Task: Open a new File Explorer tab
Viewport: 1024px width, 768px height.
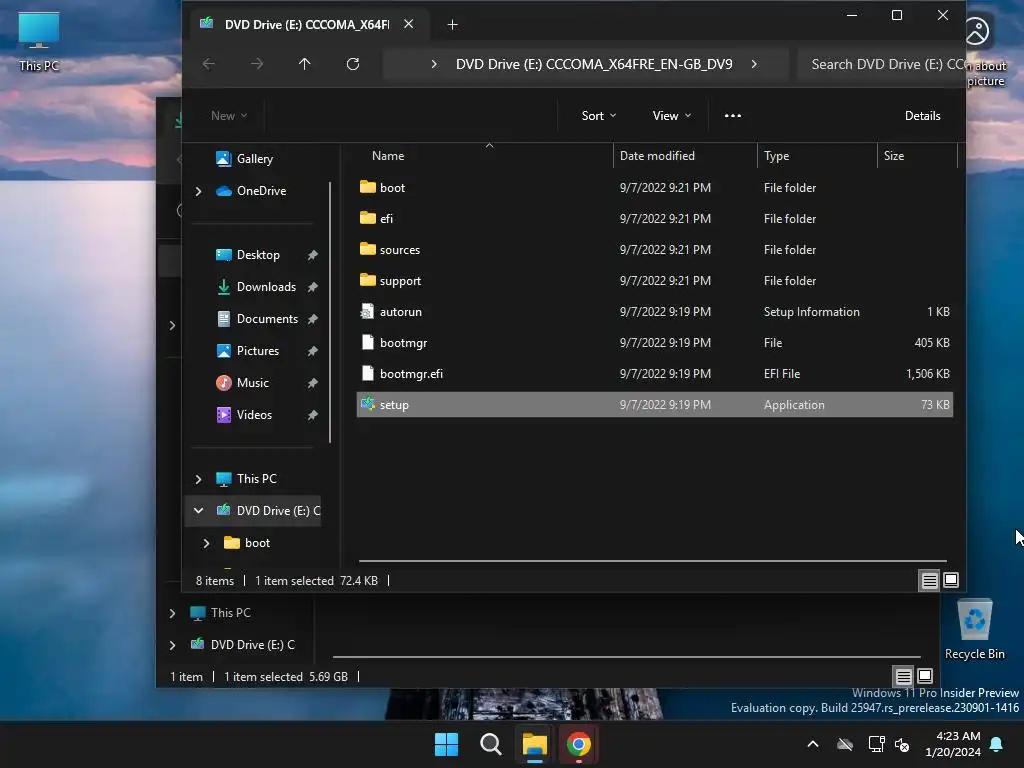Action: [x=452, y=25]
